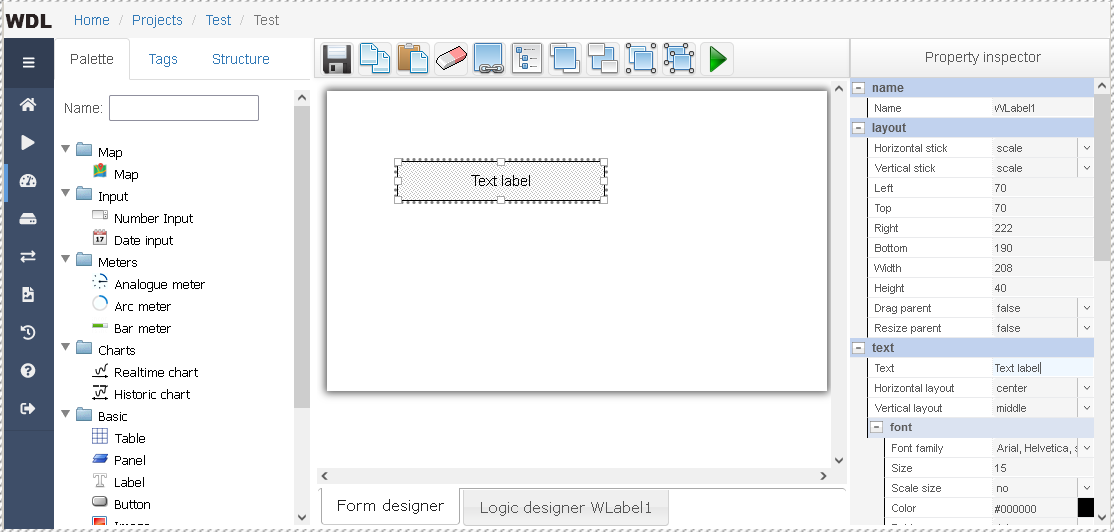Open Font family dropdown
Viewport: 1114px width, 532px height.
[x=1086, y=447]
